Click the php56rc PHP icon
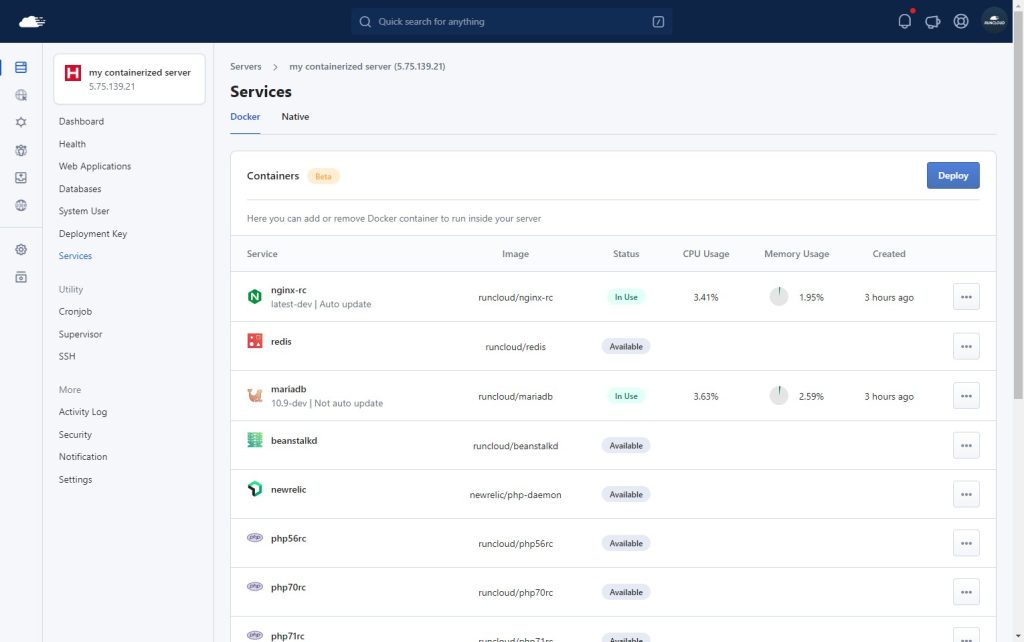 [255, 538]
